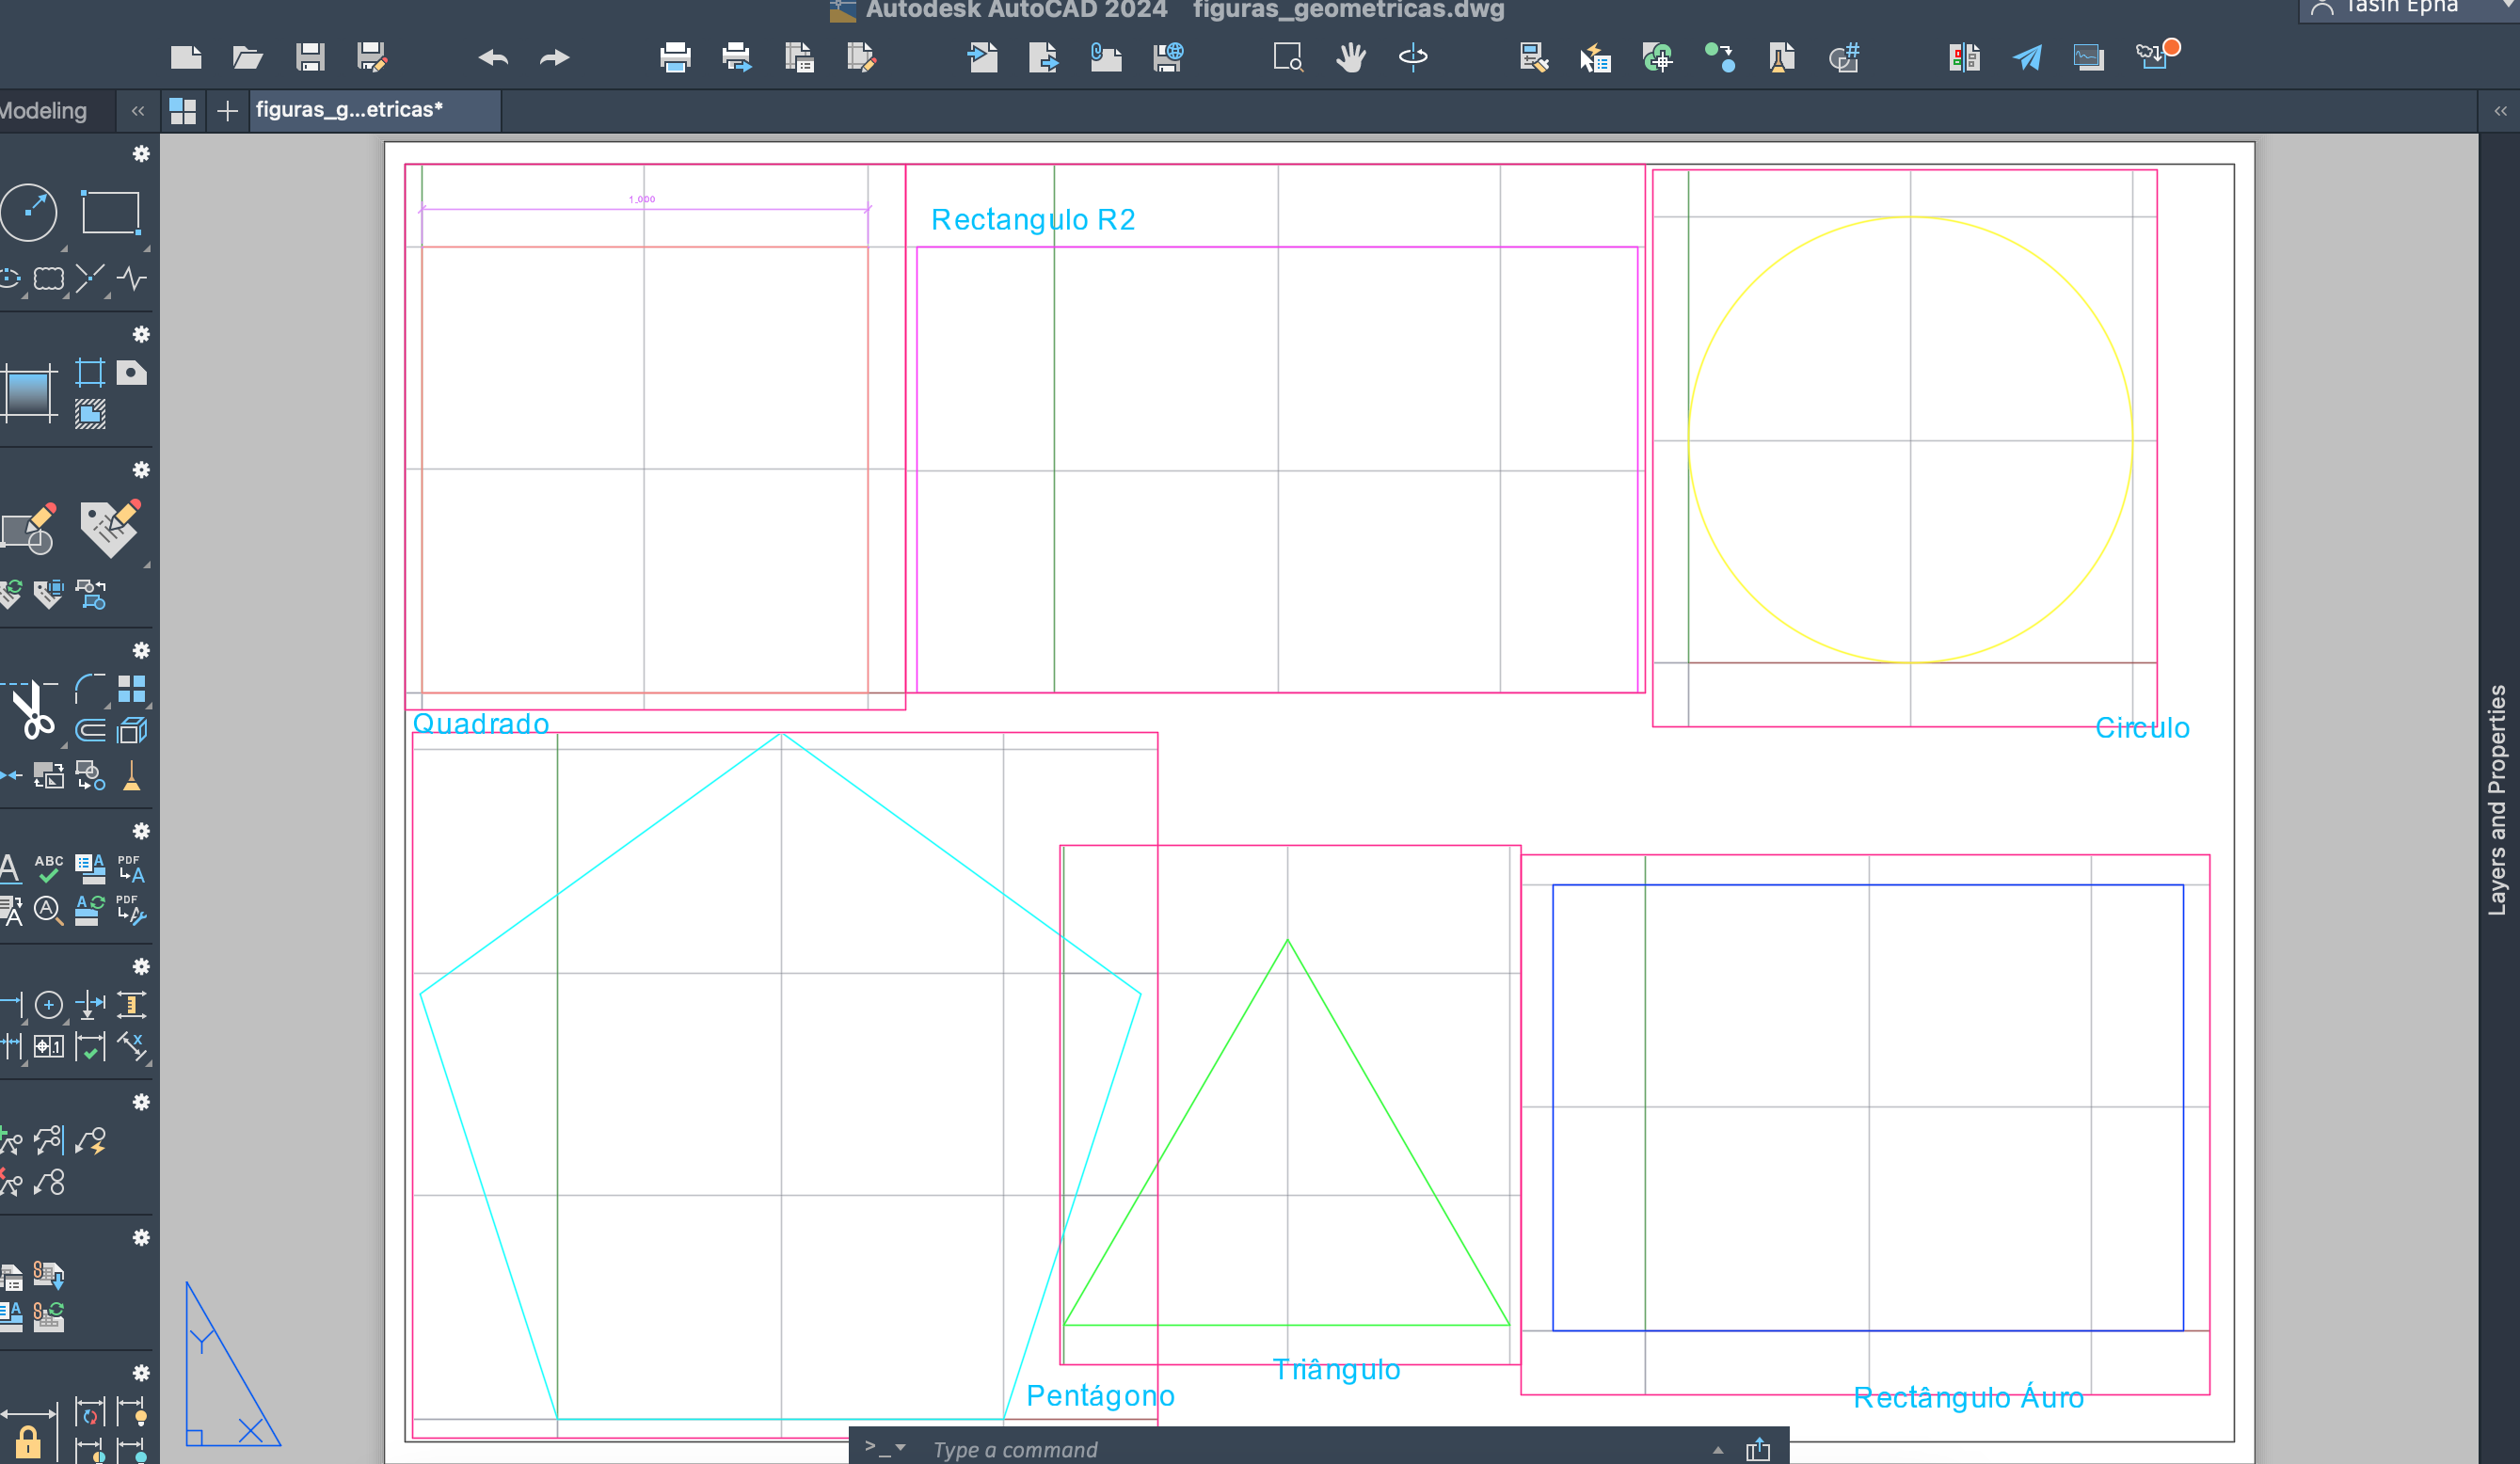Image resolution: width=2520 pixels, height=1464 pixels.
Task: Select the Gradient hatch tool
Action: (x=28, y=393)
